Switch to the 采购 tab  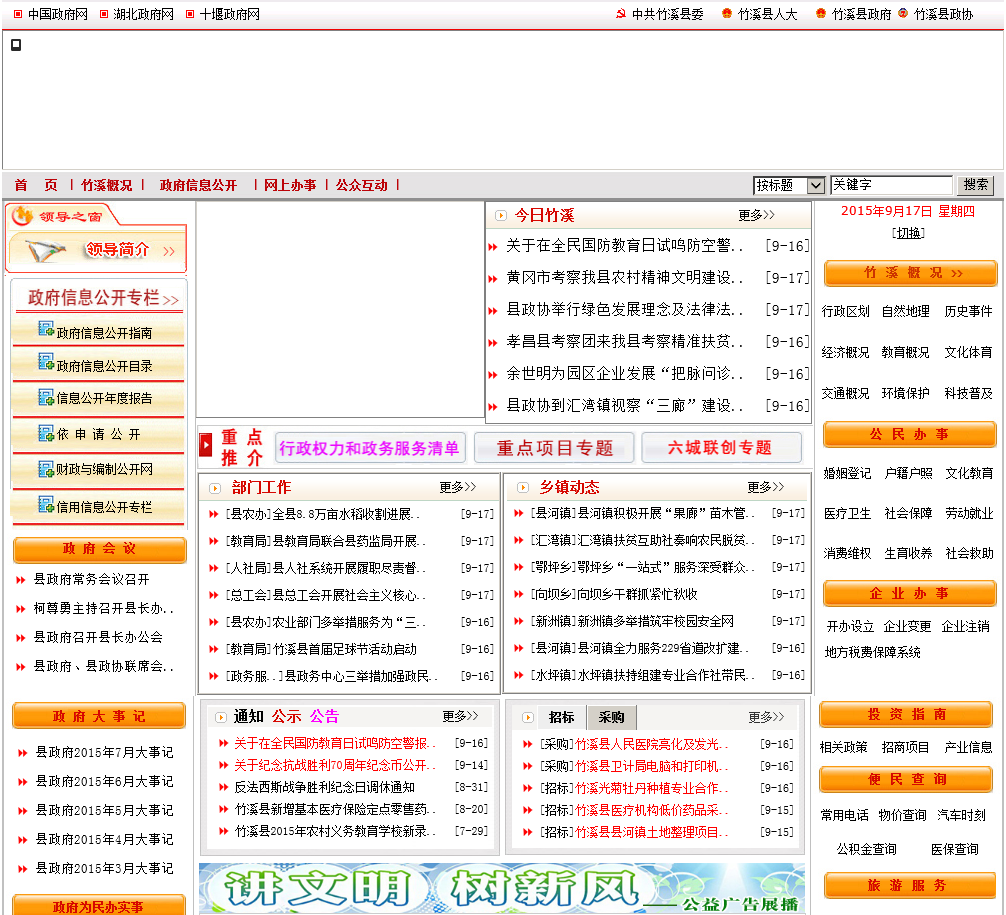[x=611, y=717]
